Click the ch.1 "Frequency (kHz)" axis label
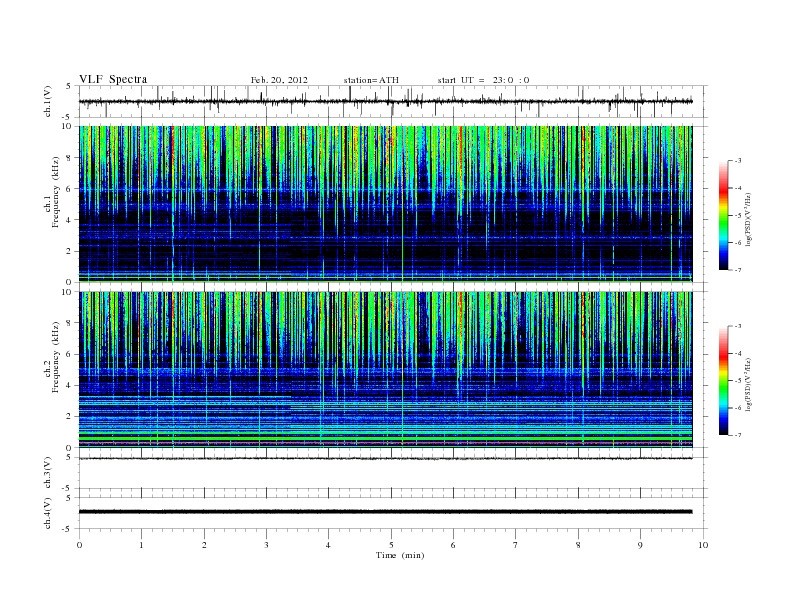 (56, 192)
